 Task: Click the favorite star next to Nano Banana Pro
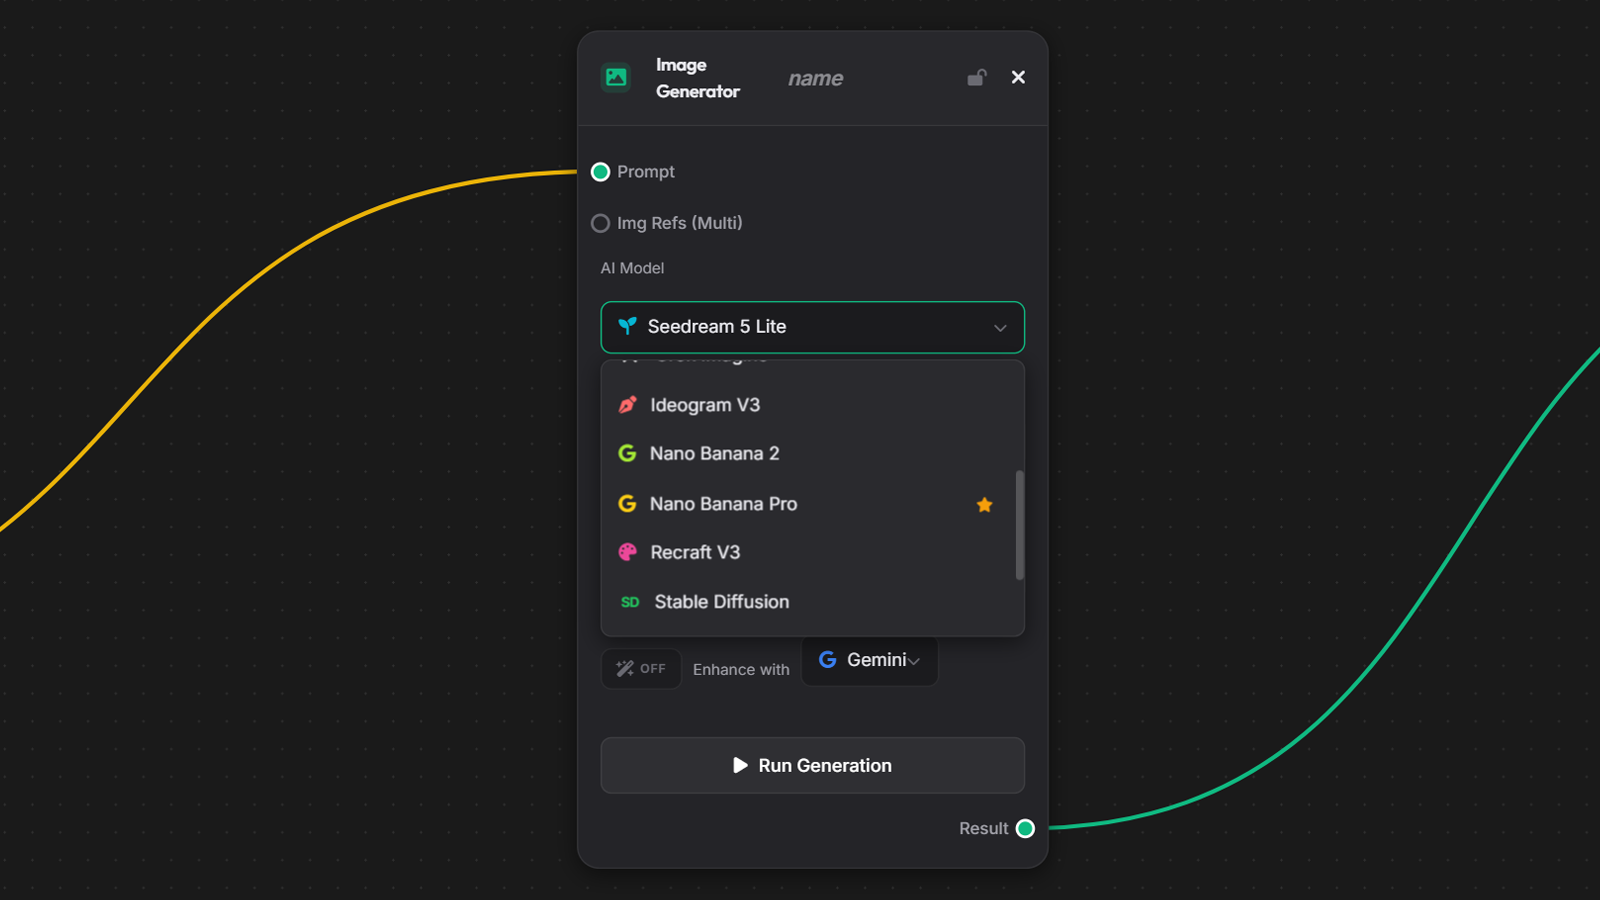pos(984,504)
